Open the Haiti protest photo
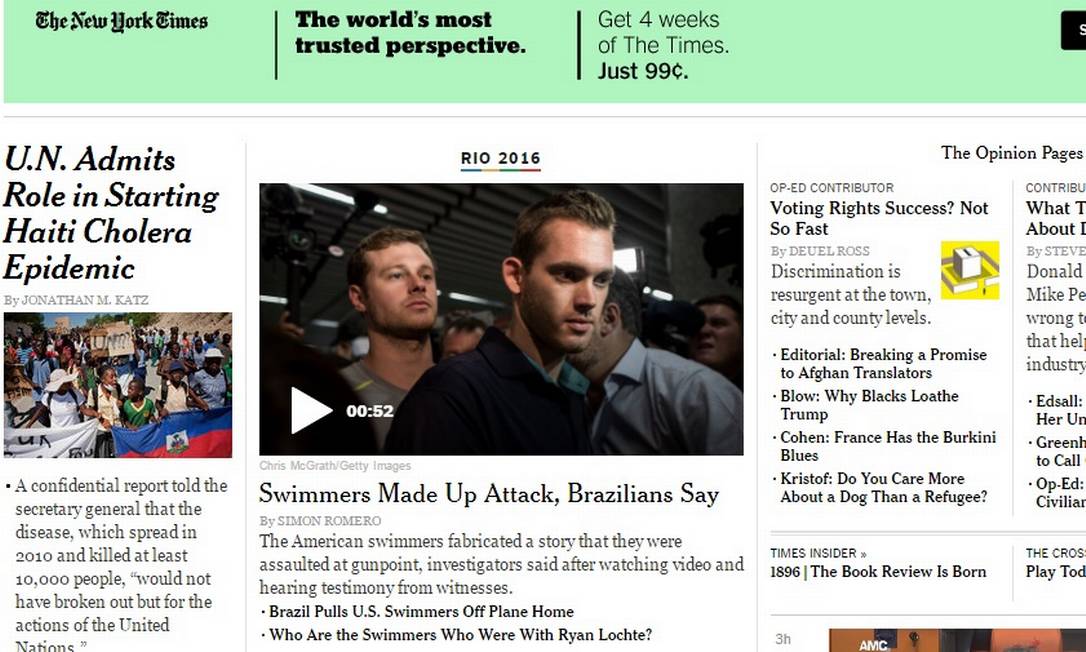 point(118,385)
